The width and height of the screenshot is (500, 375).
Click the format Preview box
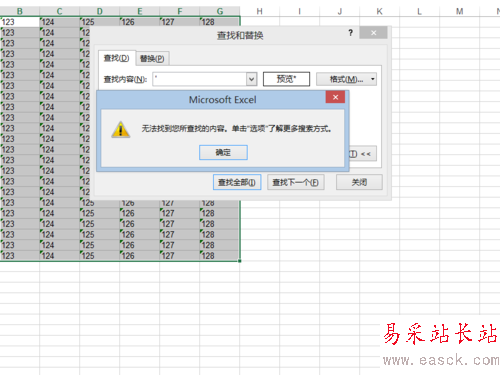click(x=286, y=79)
